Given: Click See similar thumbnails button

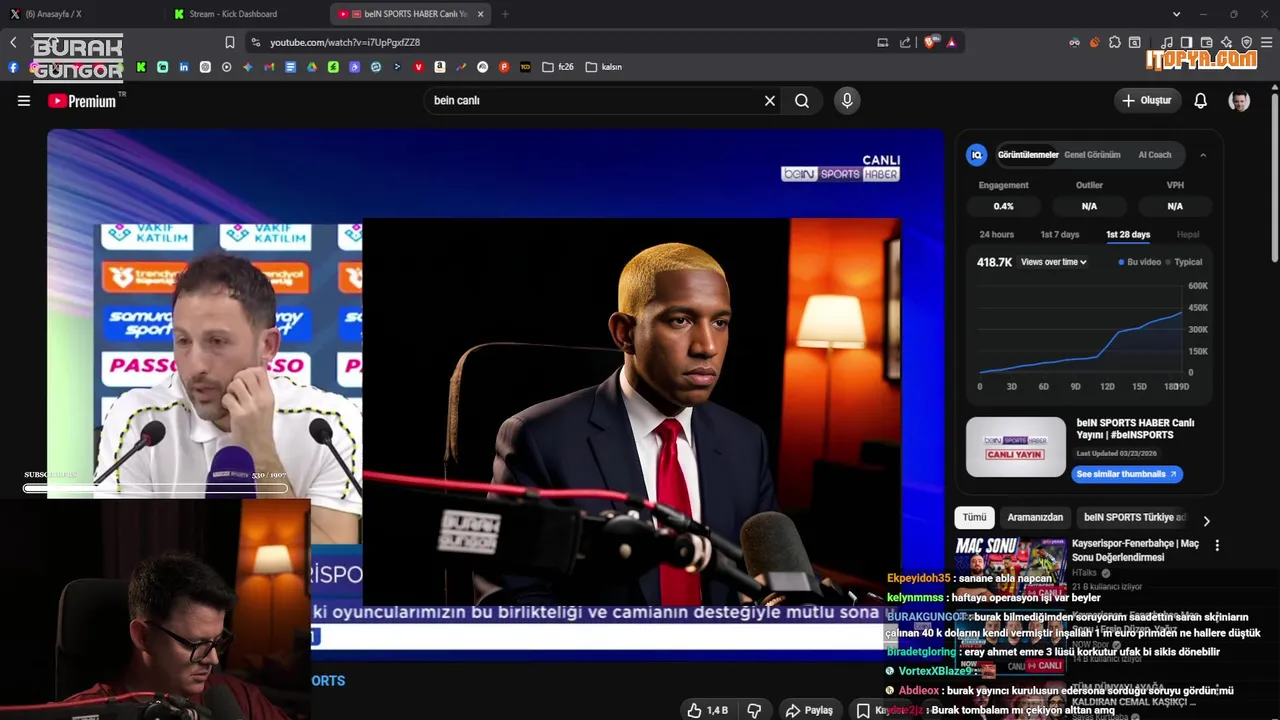Looking at the screenshot, I should point(1127,474).
